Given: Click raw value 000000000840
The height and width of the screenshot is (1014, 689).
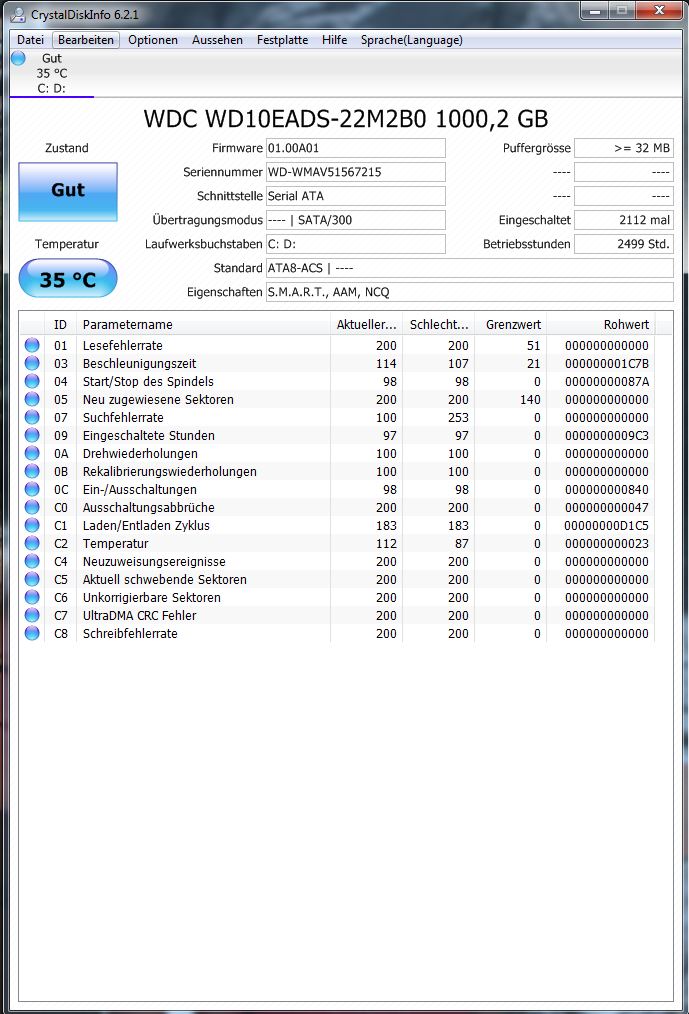Looking at the screenshot, I should click(607, 490).
